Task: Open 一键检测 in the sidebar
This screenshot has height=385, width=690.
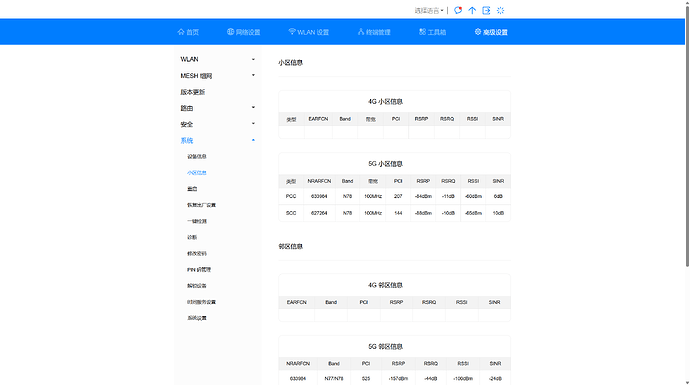Action: 197,221
